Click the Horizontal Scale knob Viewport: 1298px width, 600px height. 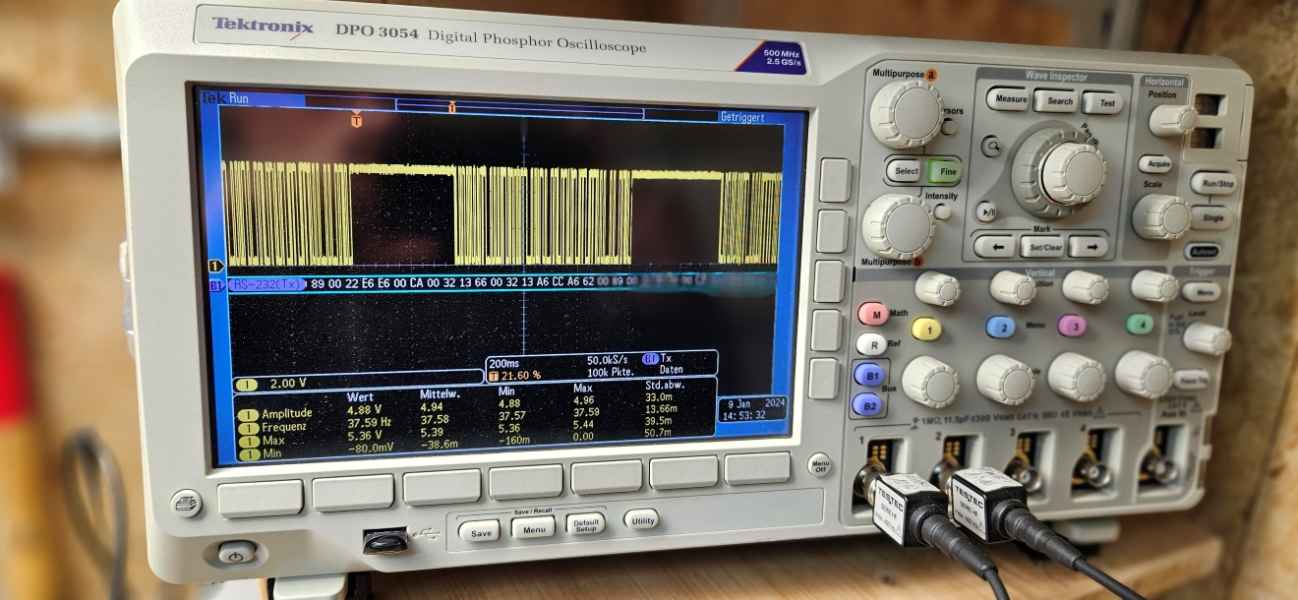[1161, 215]
